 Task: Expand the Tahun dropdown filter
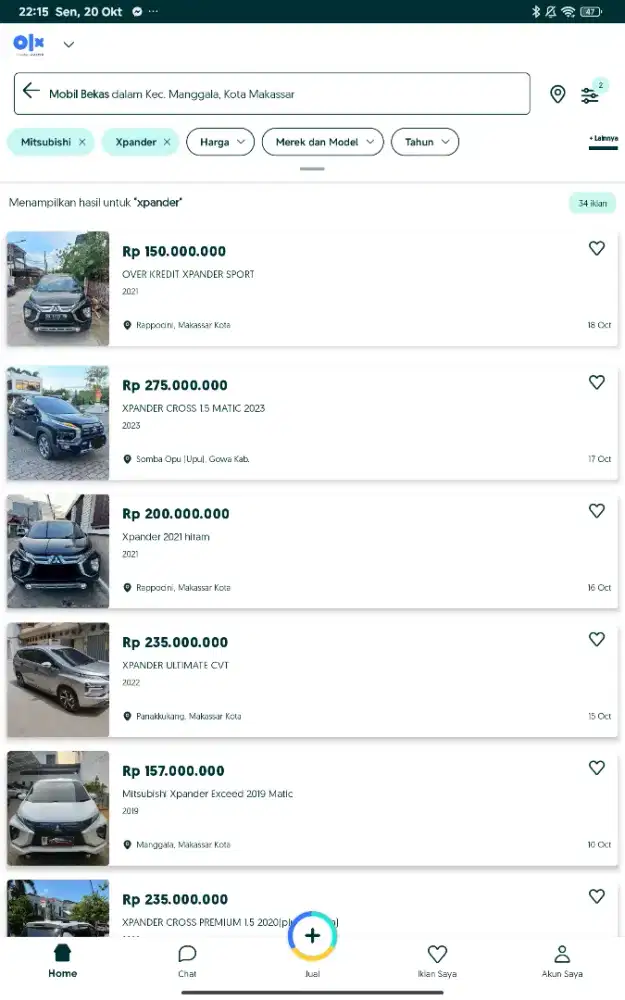coord(425,142)
